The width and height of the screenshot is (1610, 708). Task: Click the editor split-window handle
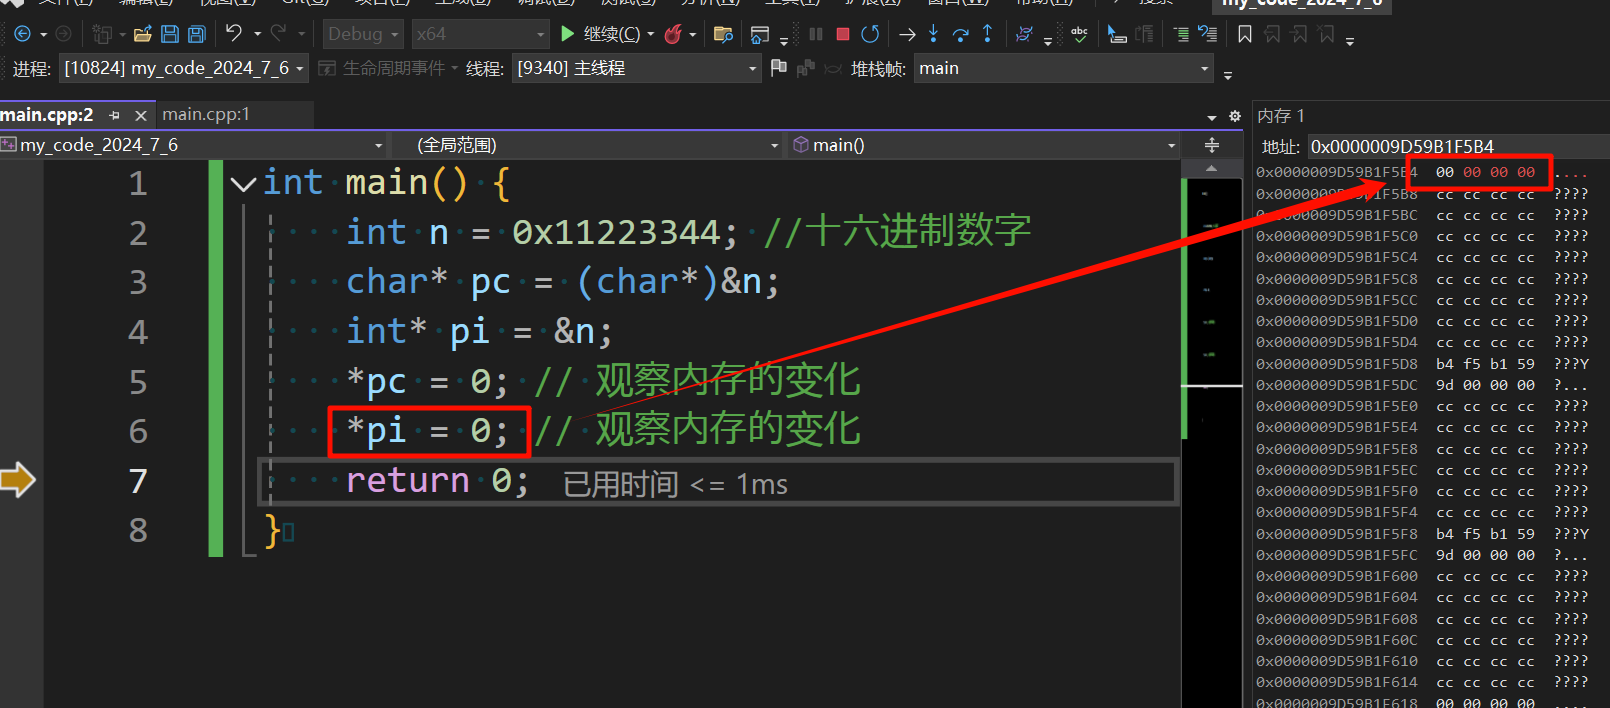coord(1211,145)
